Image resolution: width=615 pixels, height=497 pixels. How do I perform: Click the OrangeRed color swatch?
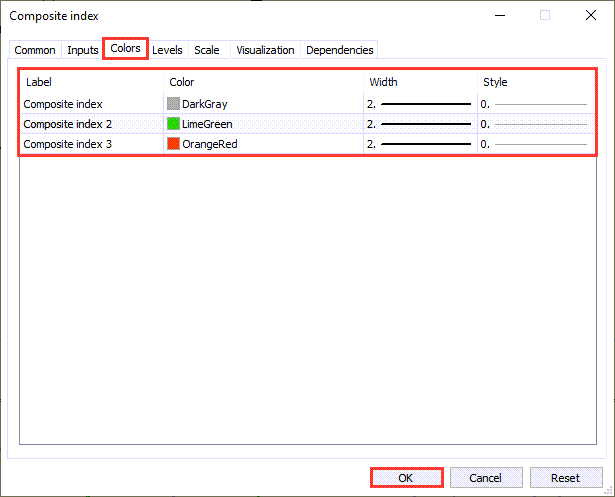(x=173, y=144)
